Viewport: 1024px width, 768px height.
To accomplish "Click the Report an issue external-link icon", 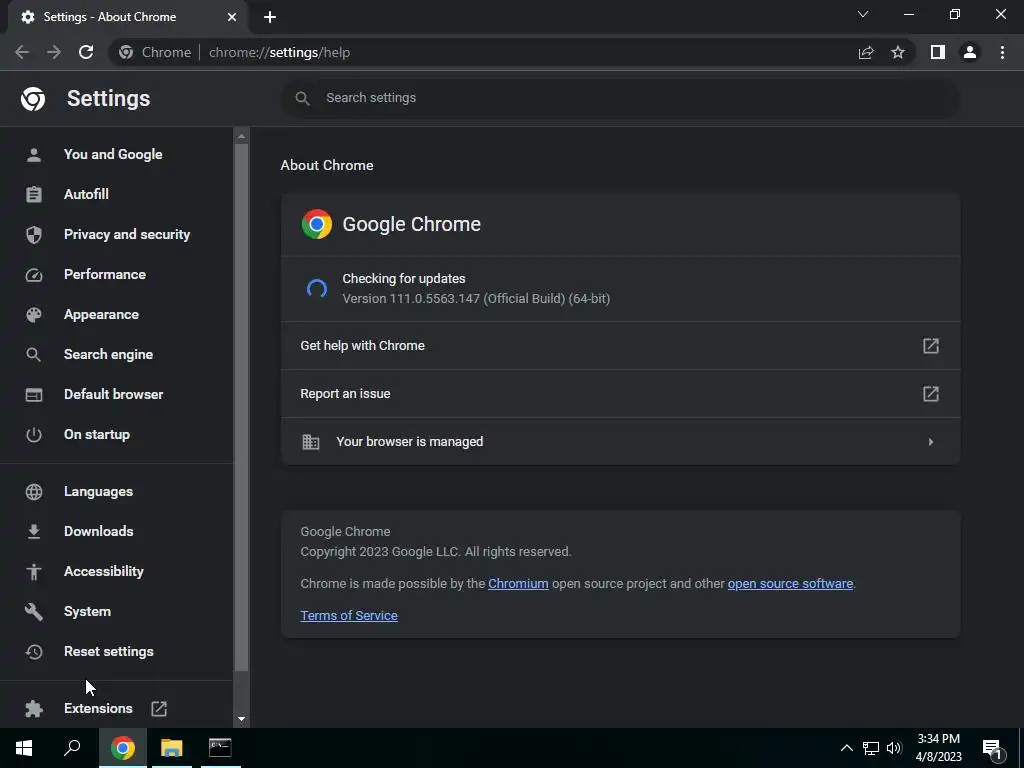I will point(931,394).
